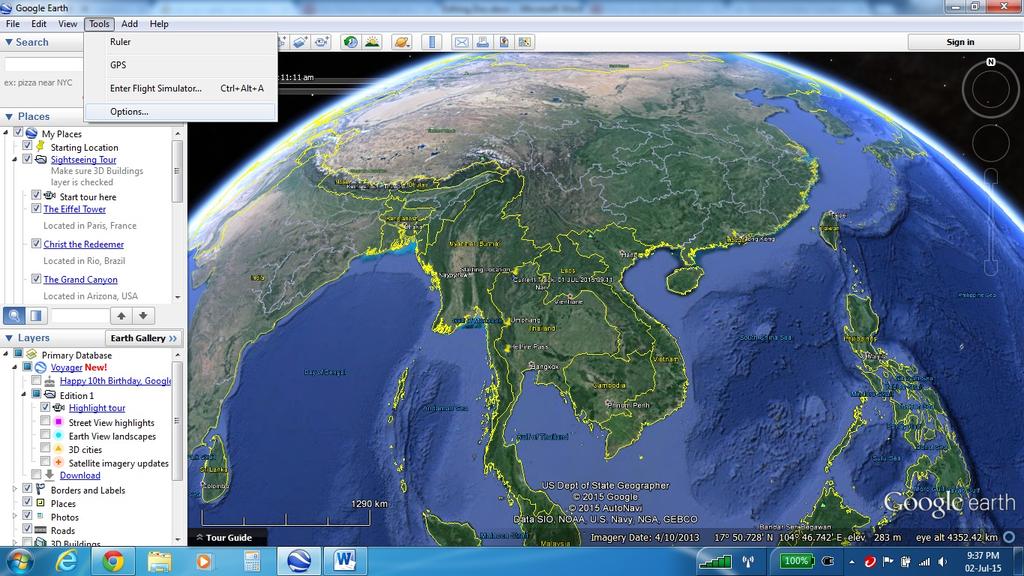This screenshot has height=576, width=1024.
Task: Open Options from the Tools menu
Action: (181, 112)
